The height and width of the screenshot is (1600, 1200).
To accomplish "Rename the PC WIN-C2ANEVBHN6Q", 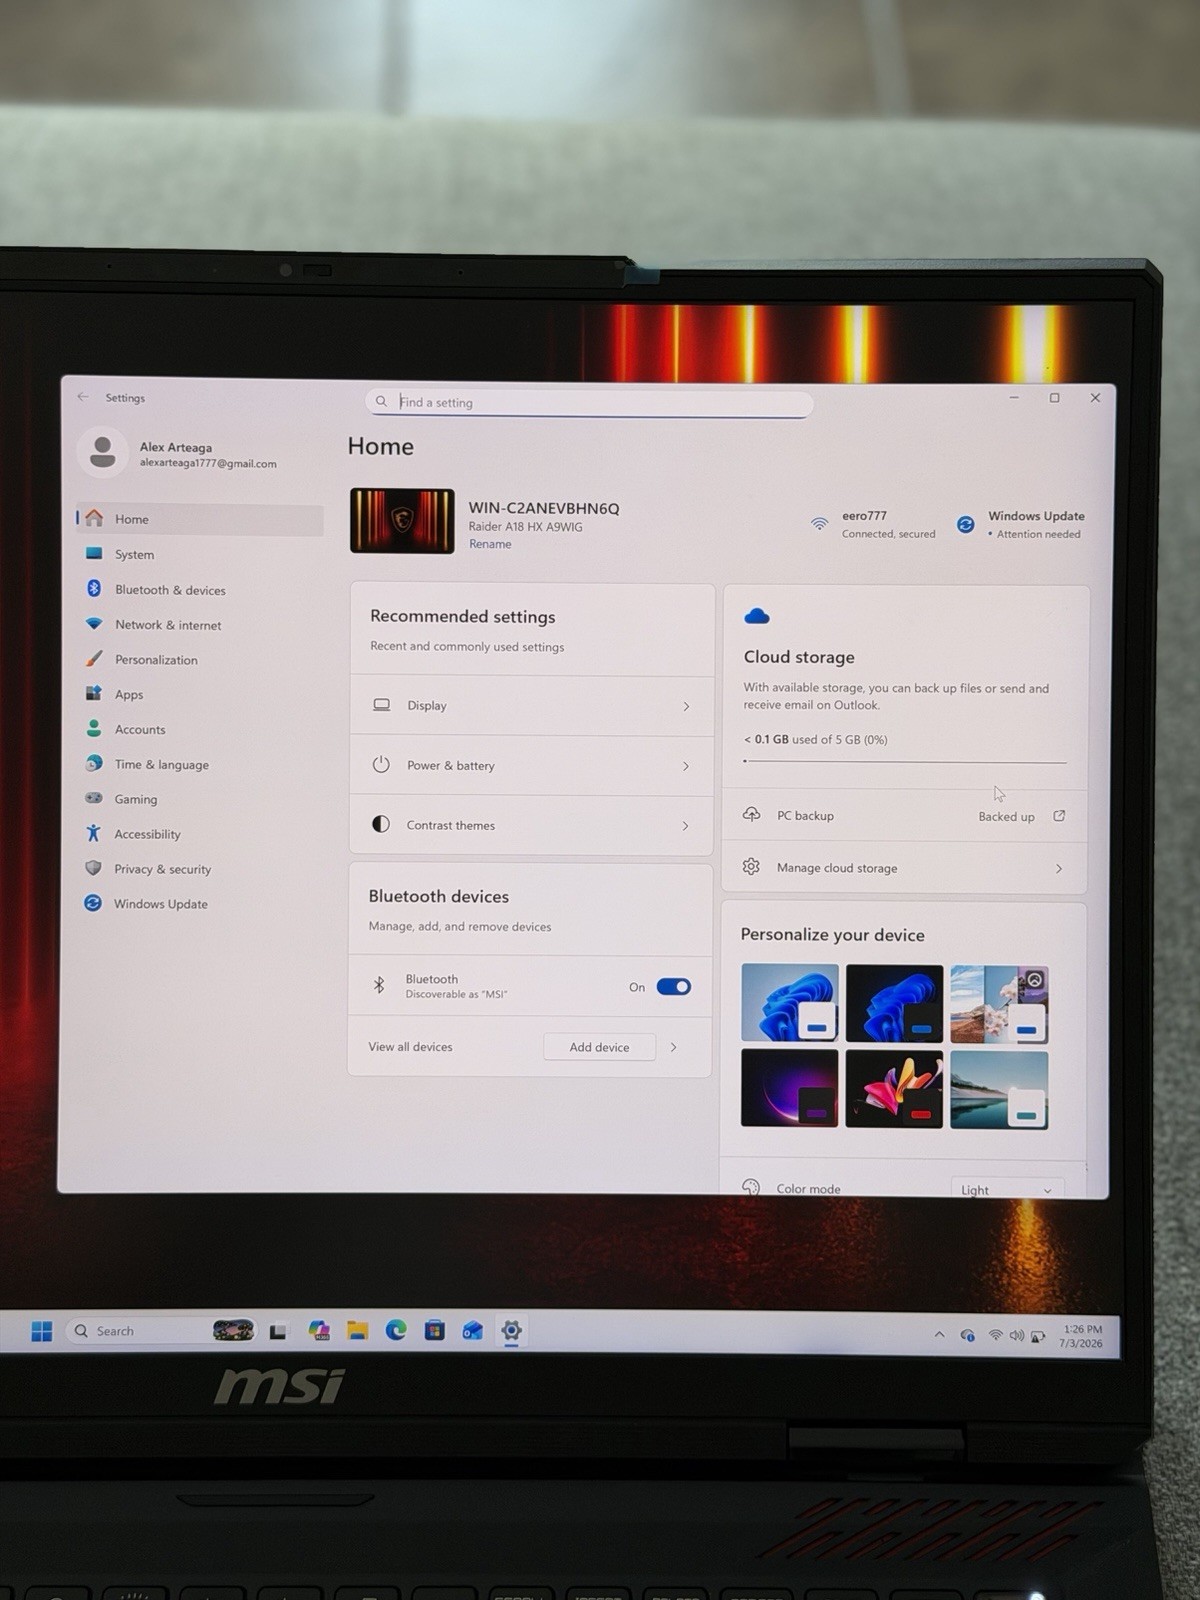I will coord(490,544).
